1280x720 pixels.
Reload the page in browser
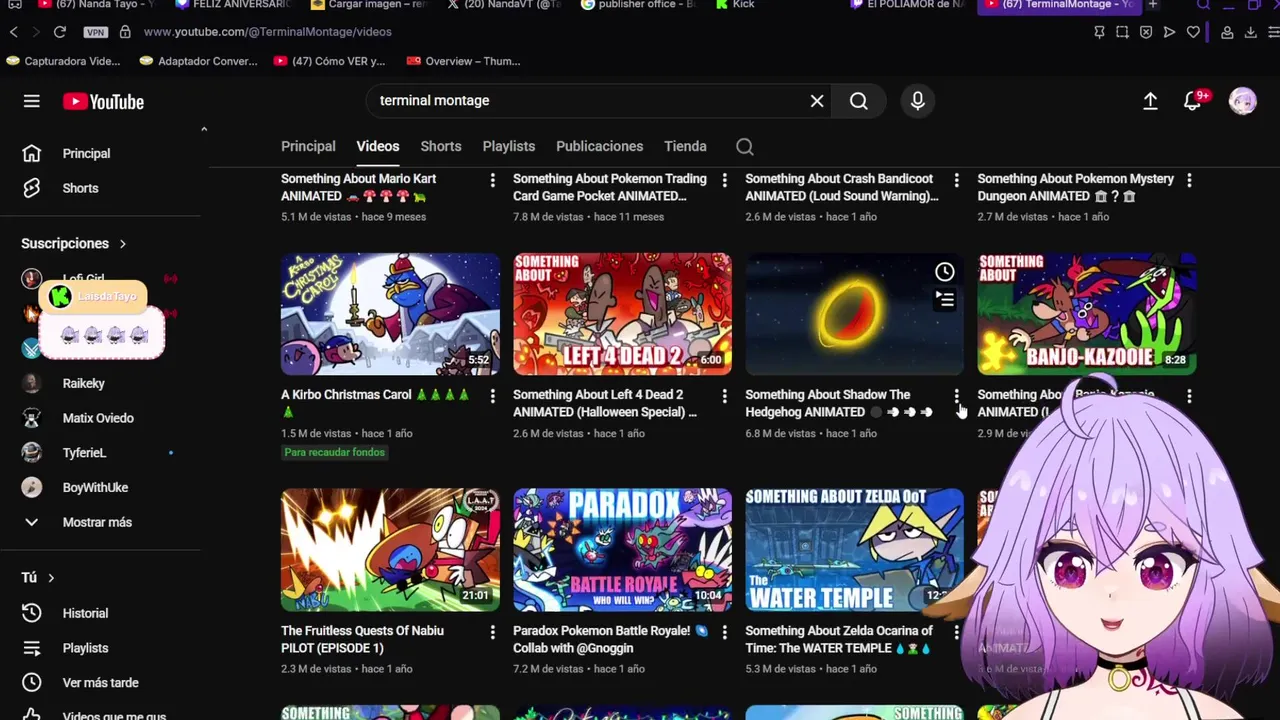60,32
